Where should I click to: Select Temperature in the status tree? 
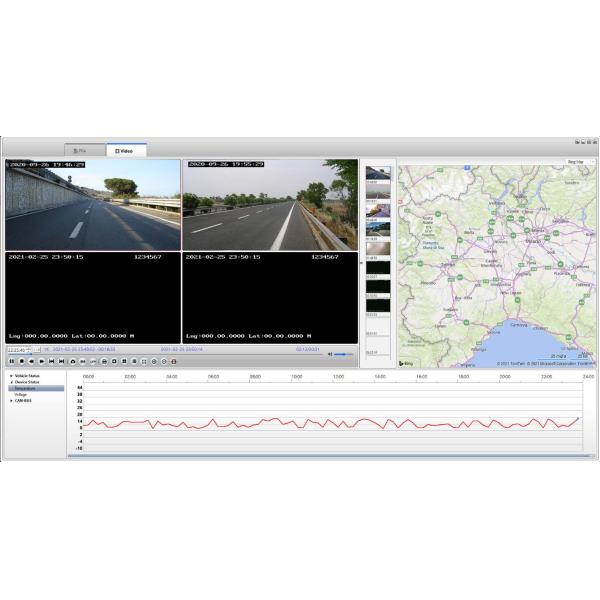click(x=28, y=388)
